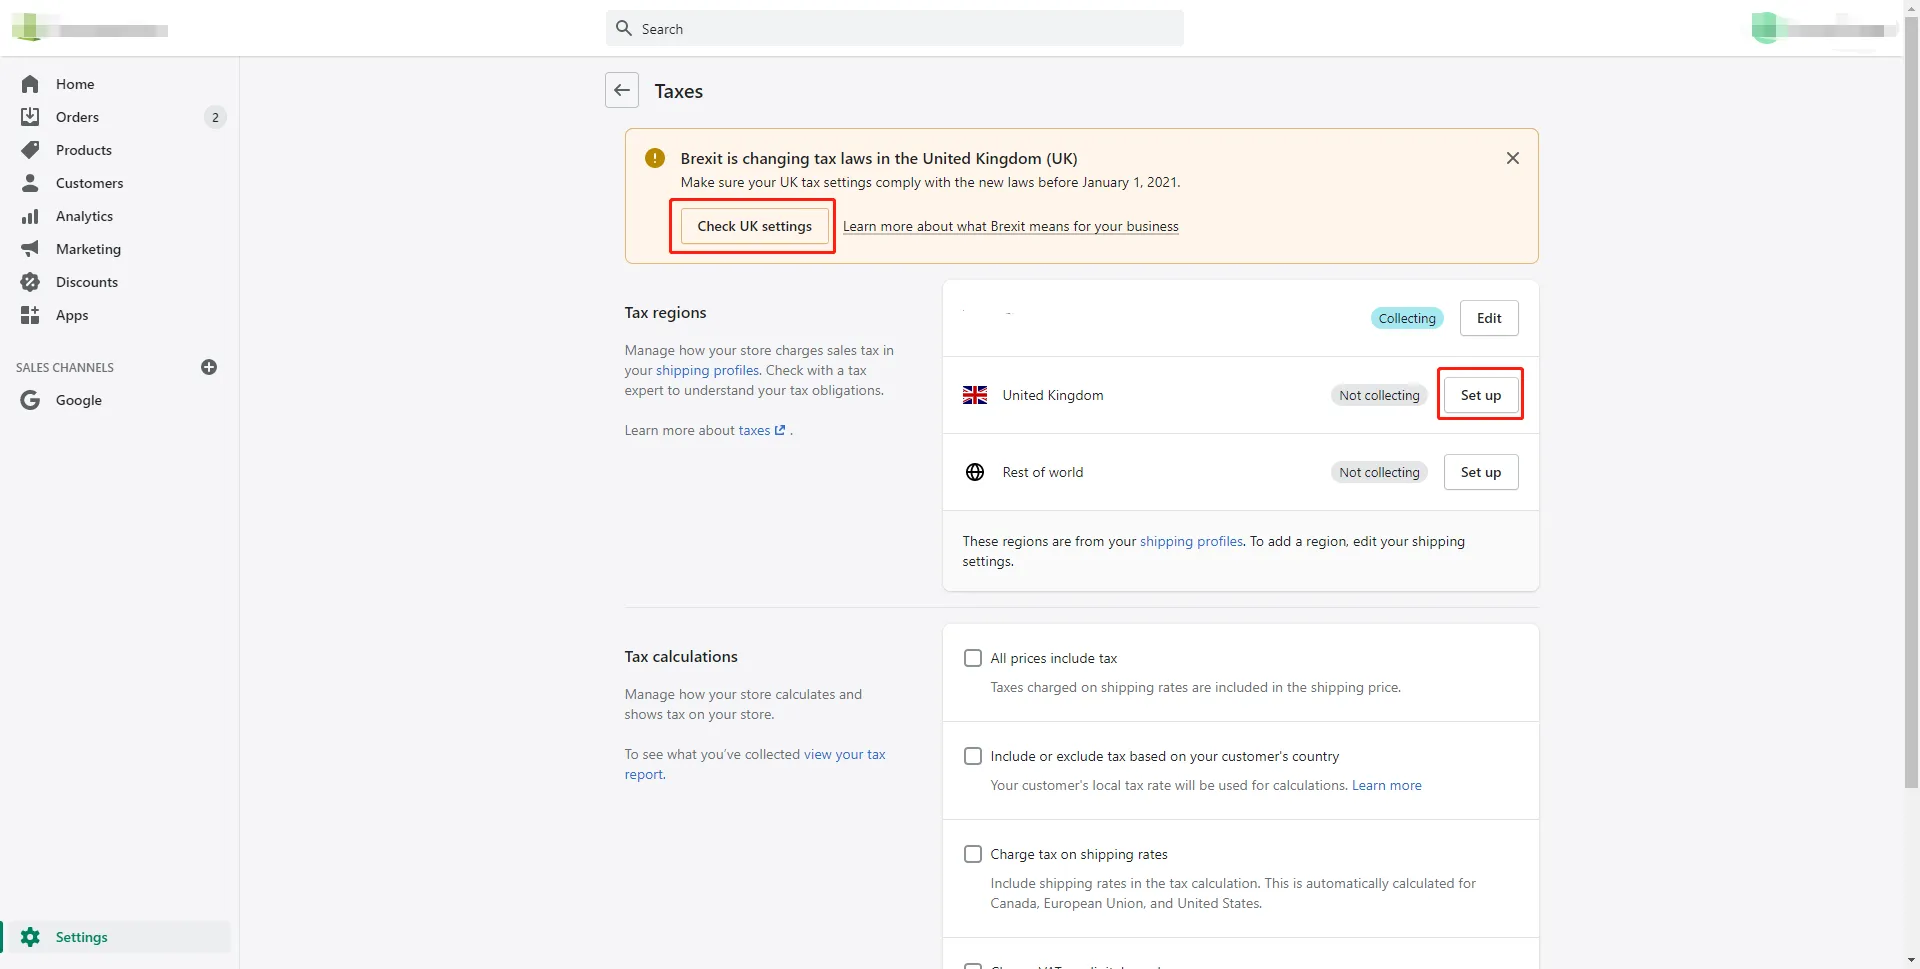Open Apps in the sidebar

coord(72,315)
